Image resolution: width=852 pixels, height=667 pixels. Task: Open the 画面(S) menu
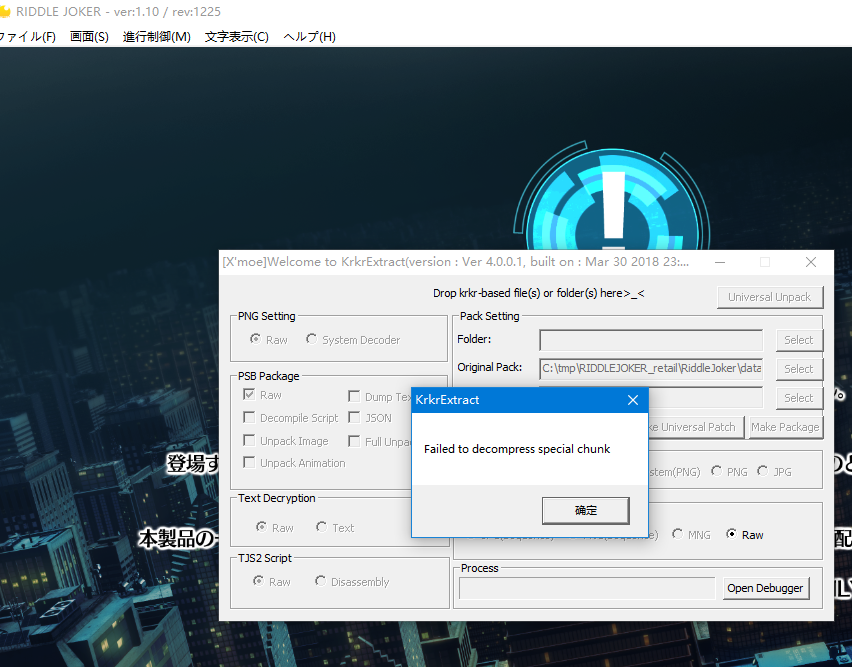pyautogui.click(x=90, y=36)
